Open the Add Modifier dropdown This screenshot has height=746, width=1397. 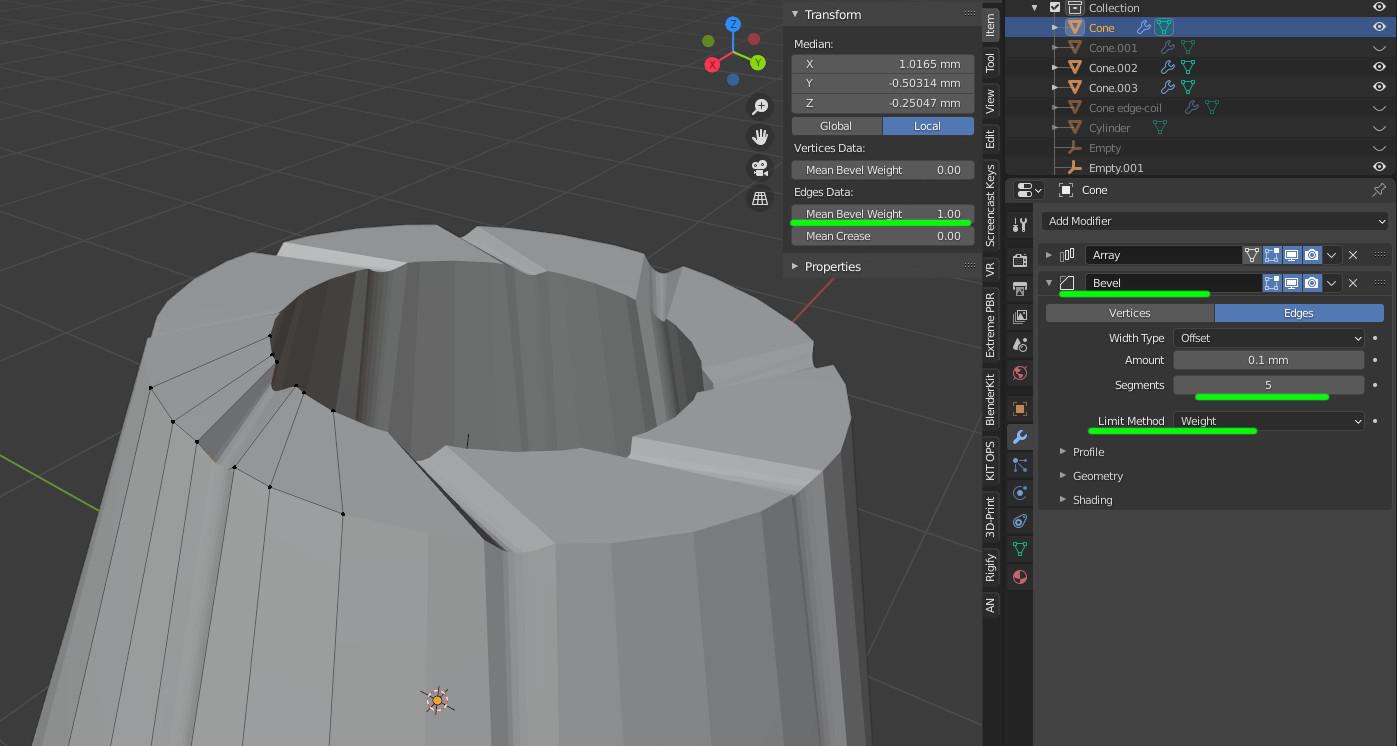click(x=1215, y=221)
